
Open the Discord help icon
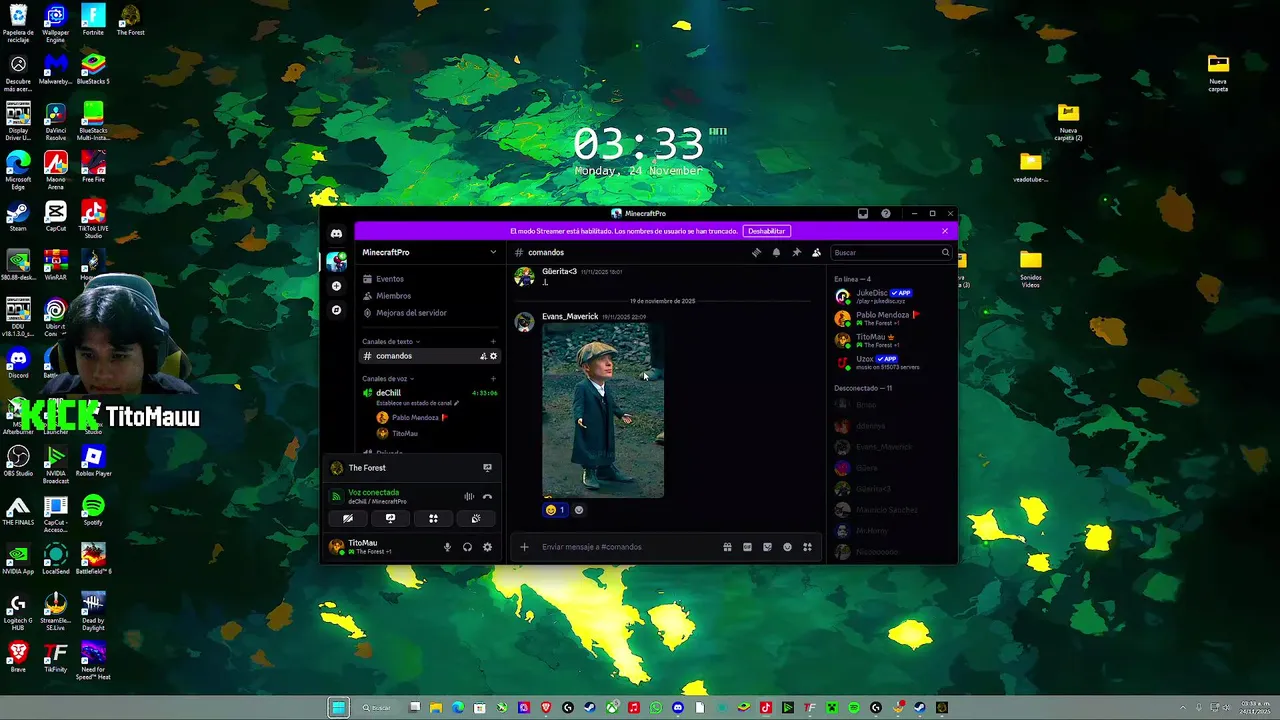point(886,213)
